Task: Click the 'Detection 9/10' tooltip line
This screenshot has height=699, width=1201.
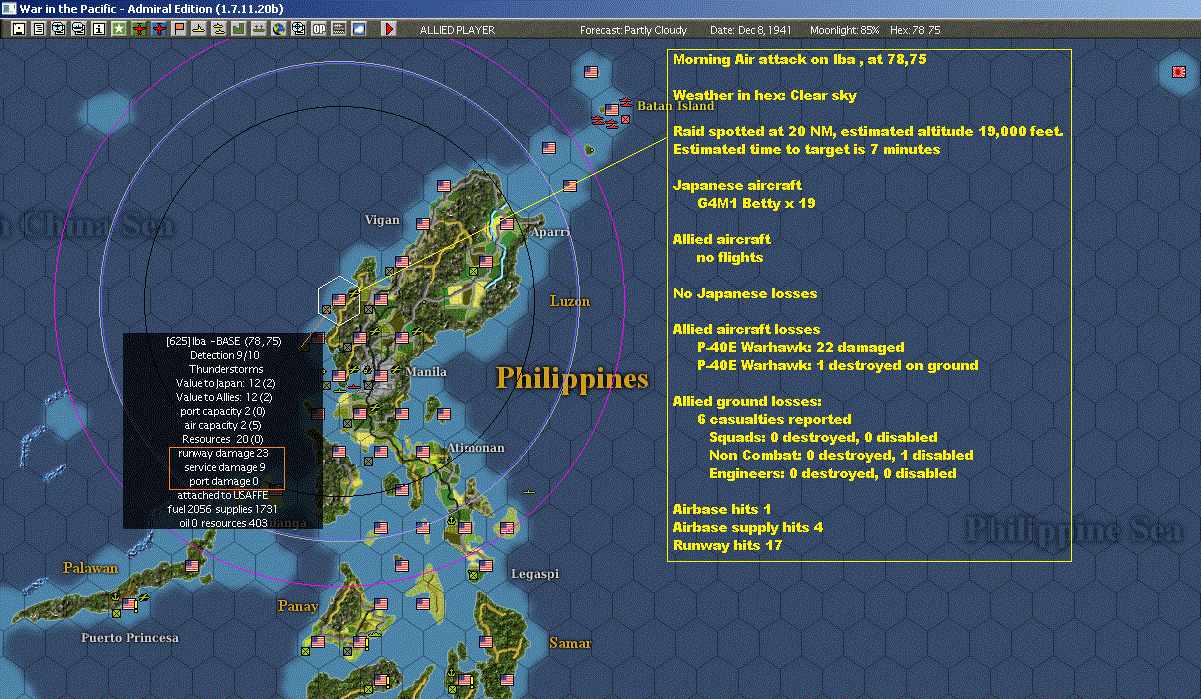Action: pyautogui.click(x=224, y=355)
